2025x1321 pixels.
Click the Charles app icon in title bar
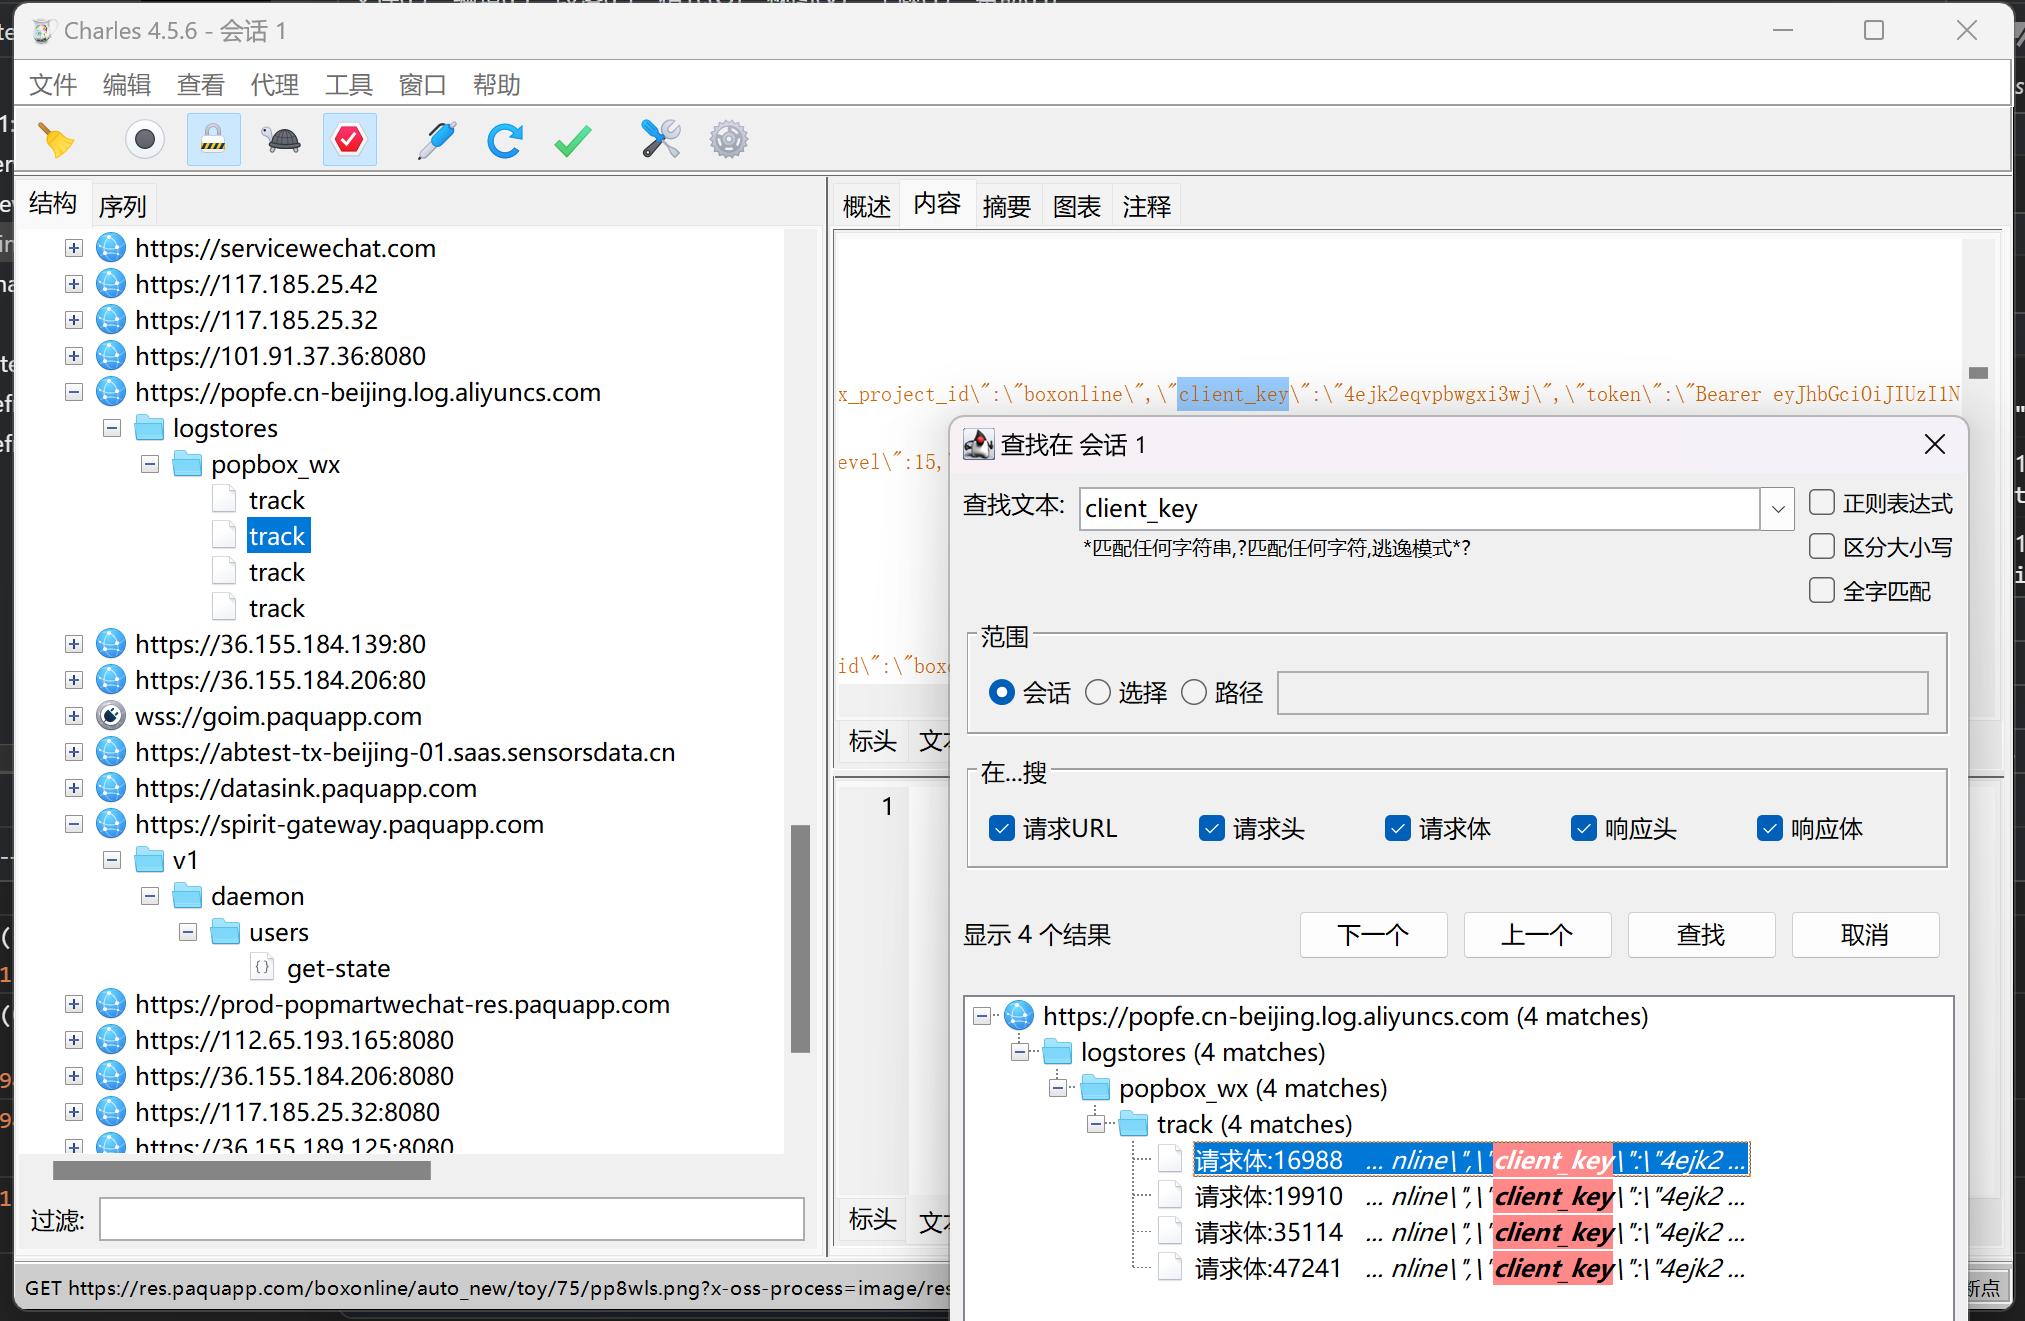click(42, 31)
